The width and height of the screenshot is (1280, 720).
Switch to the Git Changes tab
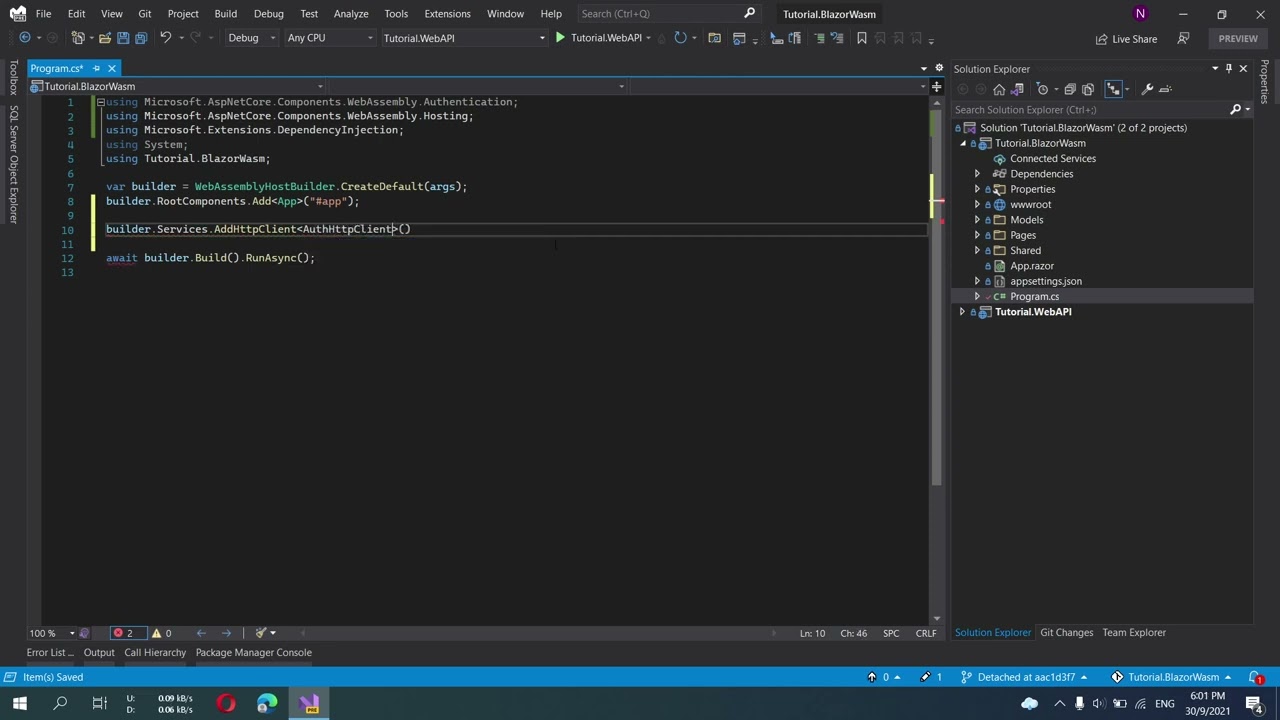1066,633
